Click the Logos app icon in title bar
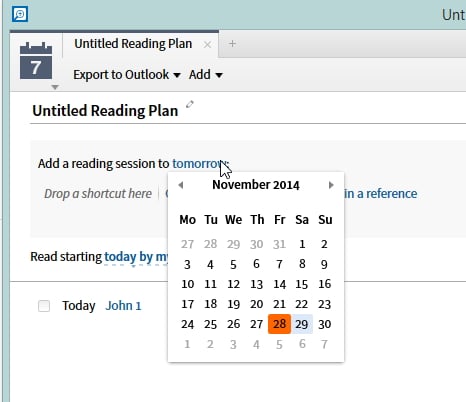This screenshot has height=402, width=466. tap(20, 14)
